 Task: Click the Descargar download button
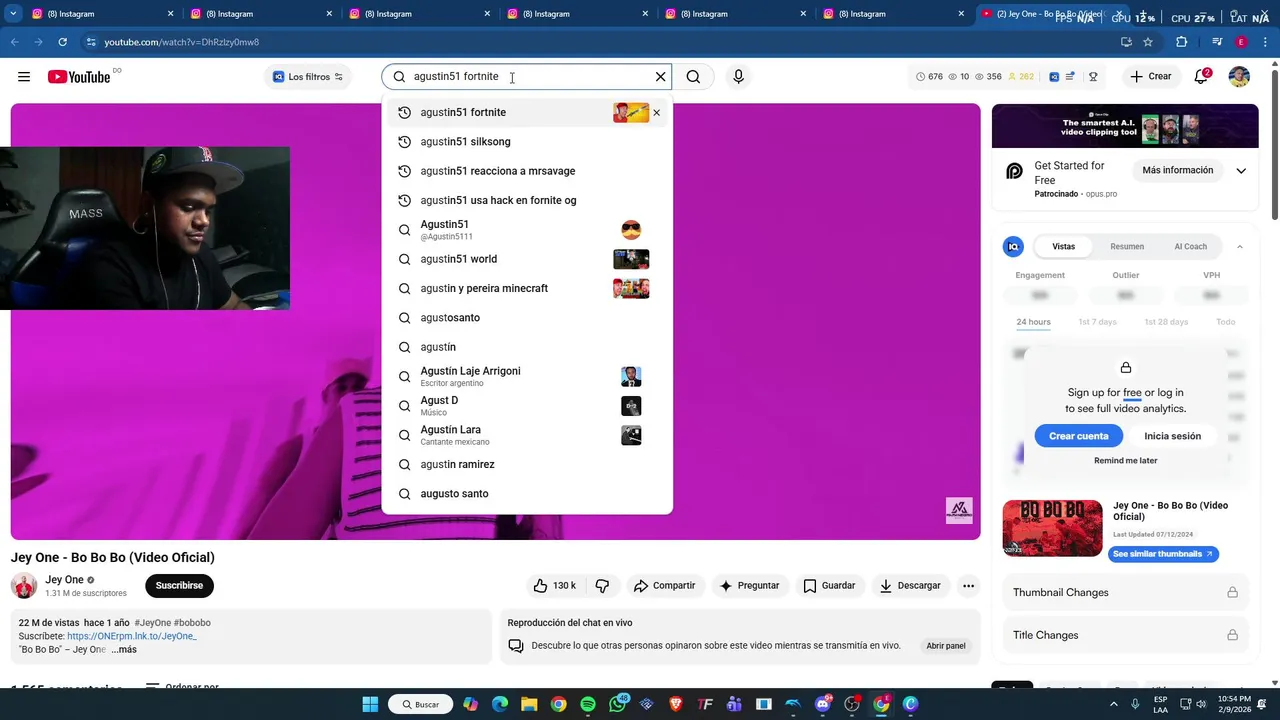910,586
